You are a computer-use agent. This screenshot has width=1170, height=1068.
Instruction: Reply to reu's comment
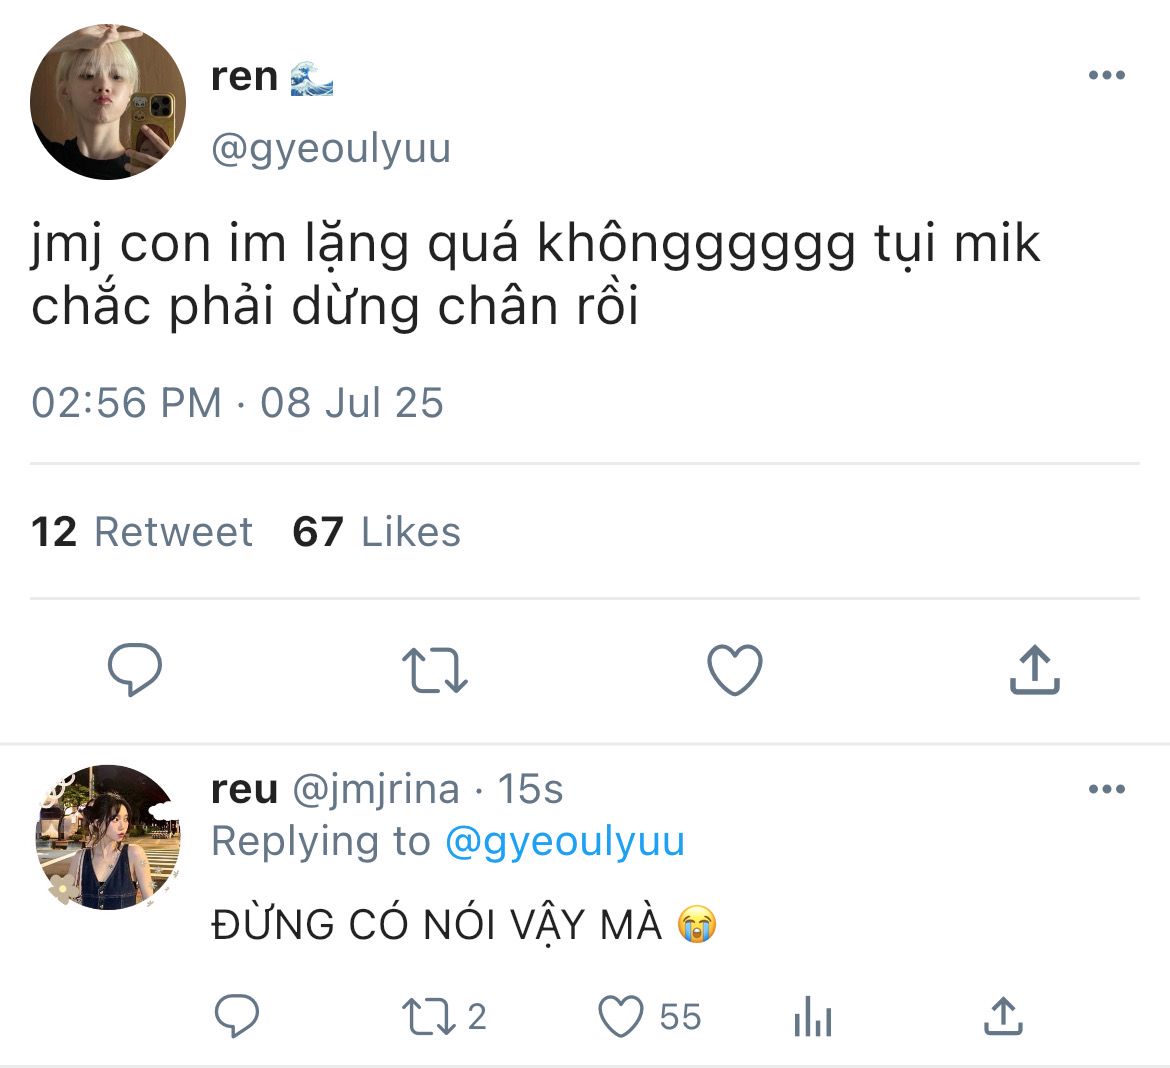pyautogui.click(x=238, y=1017)
